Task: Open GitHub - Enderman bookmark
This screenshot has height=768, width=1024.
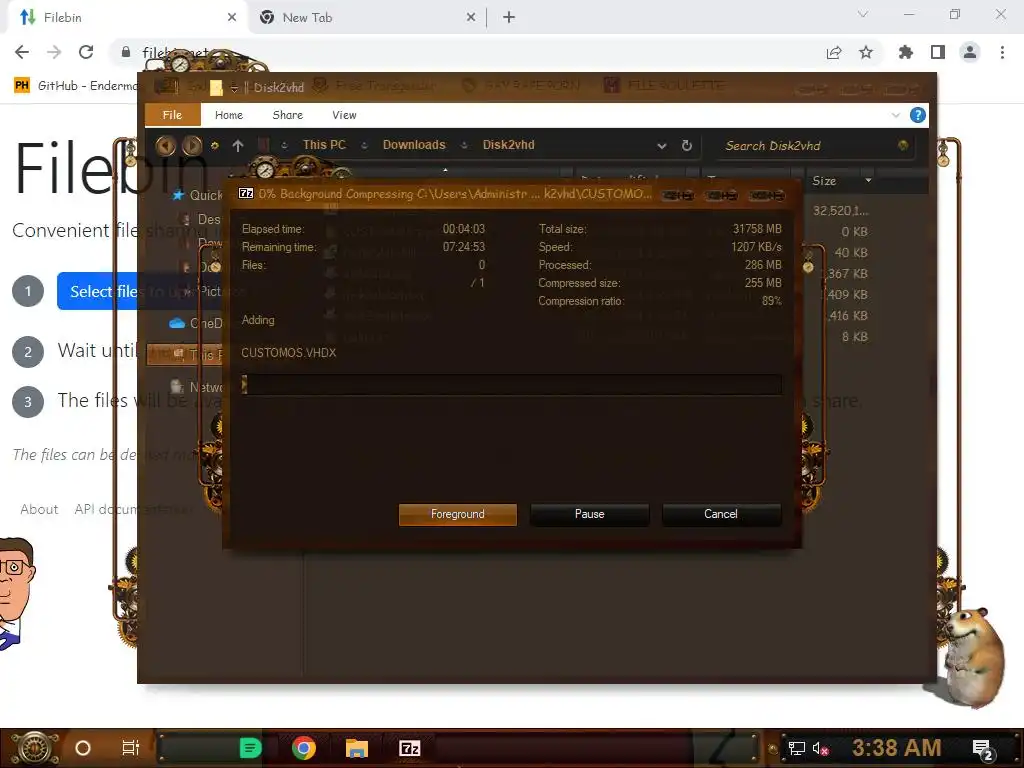Action: 76,86
